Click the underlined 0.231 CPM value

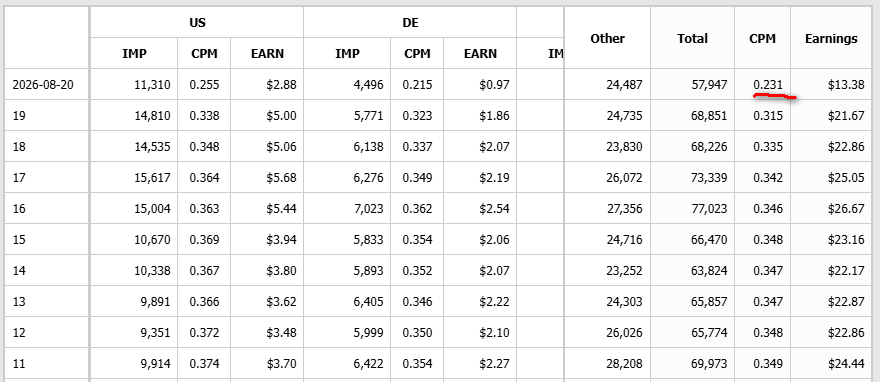tap(768, 85)
